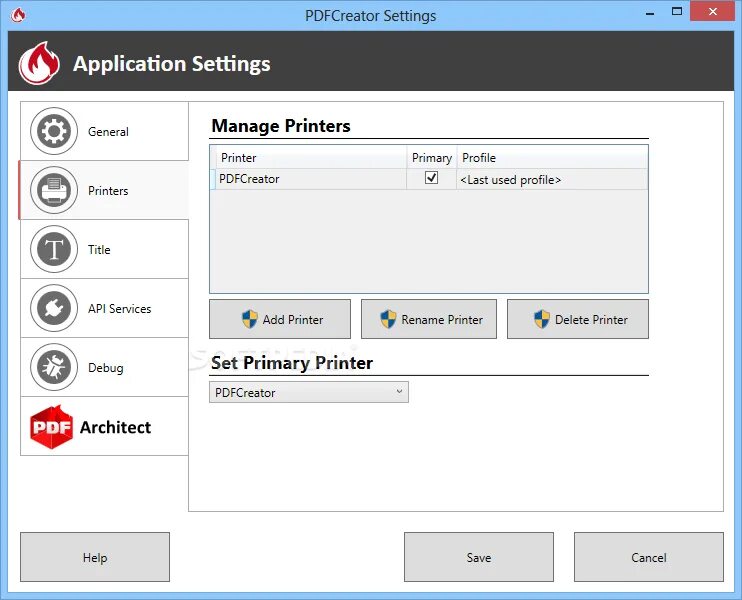Switch to the Printers tab

104,190
